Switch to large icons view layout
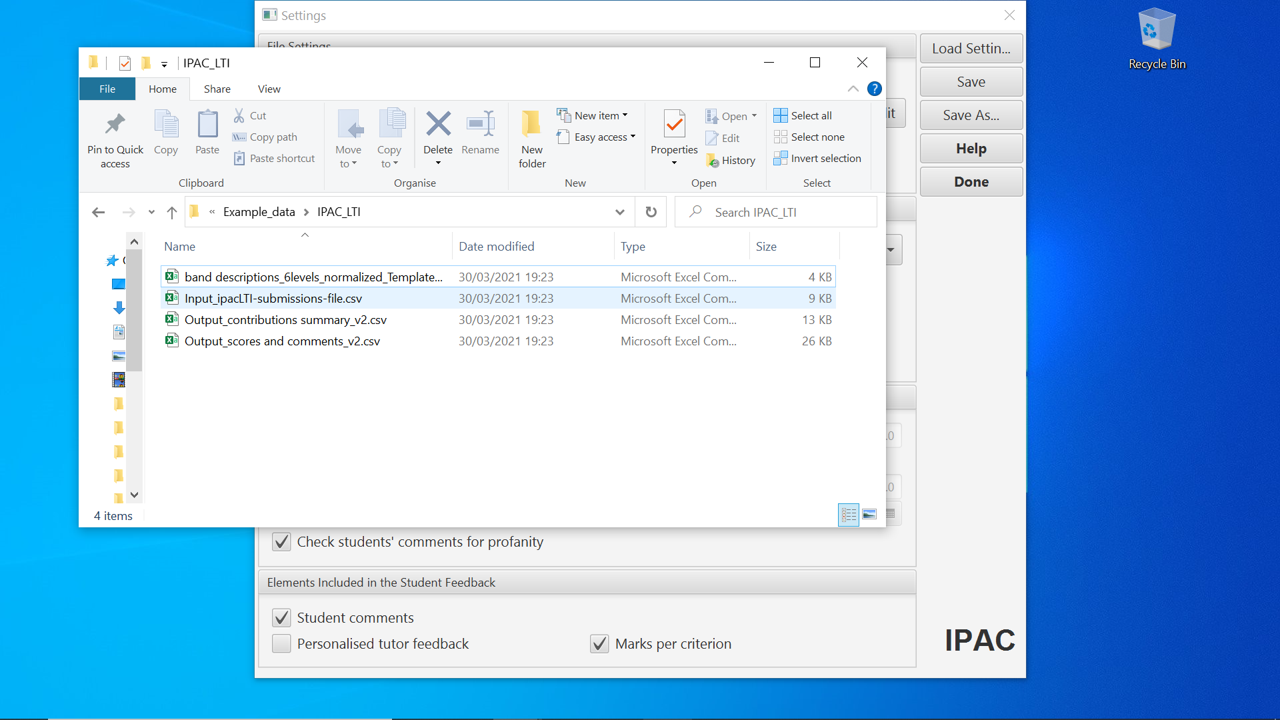 point(870,515)
